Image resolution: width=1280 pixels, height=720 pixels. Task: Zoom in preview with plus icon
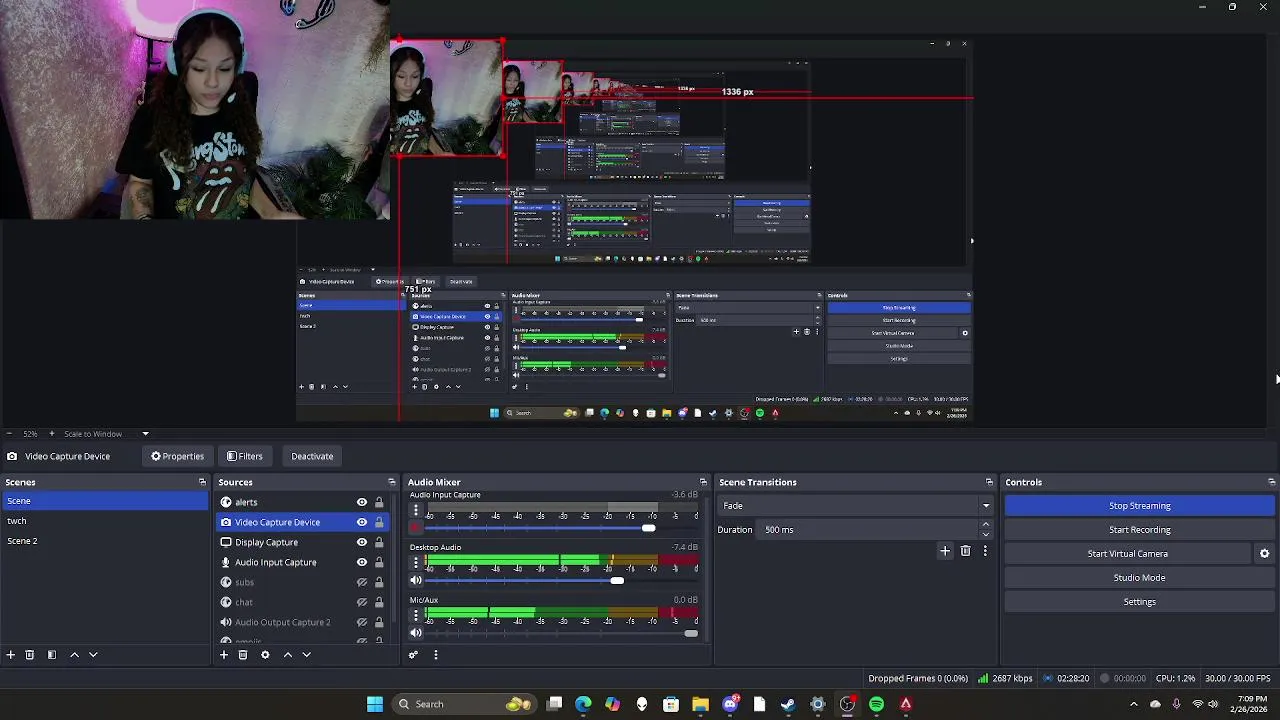(x=52, y=434)
